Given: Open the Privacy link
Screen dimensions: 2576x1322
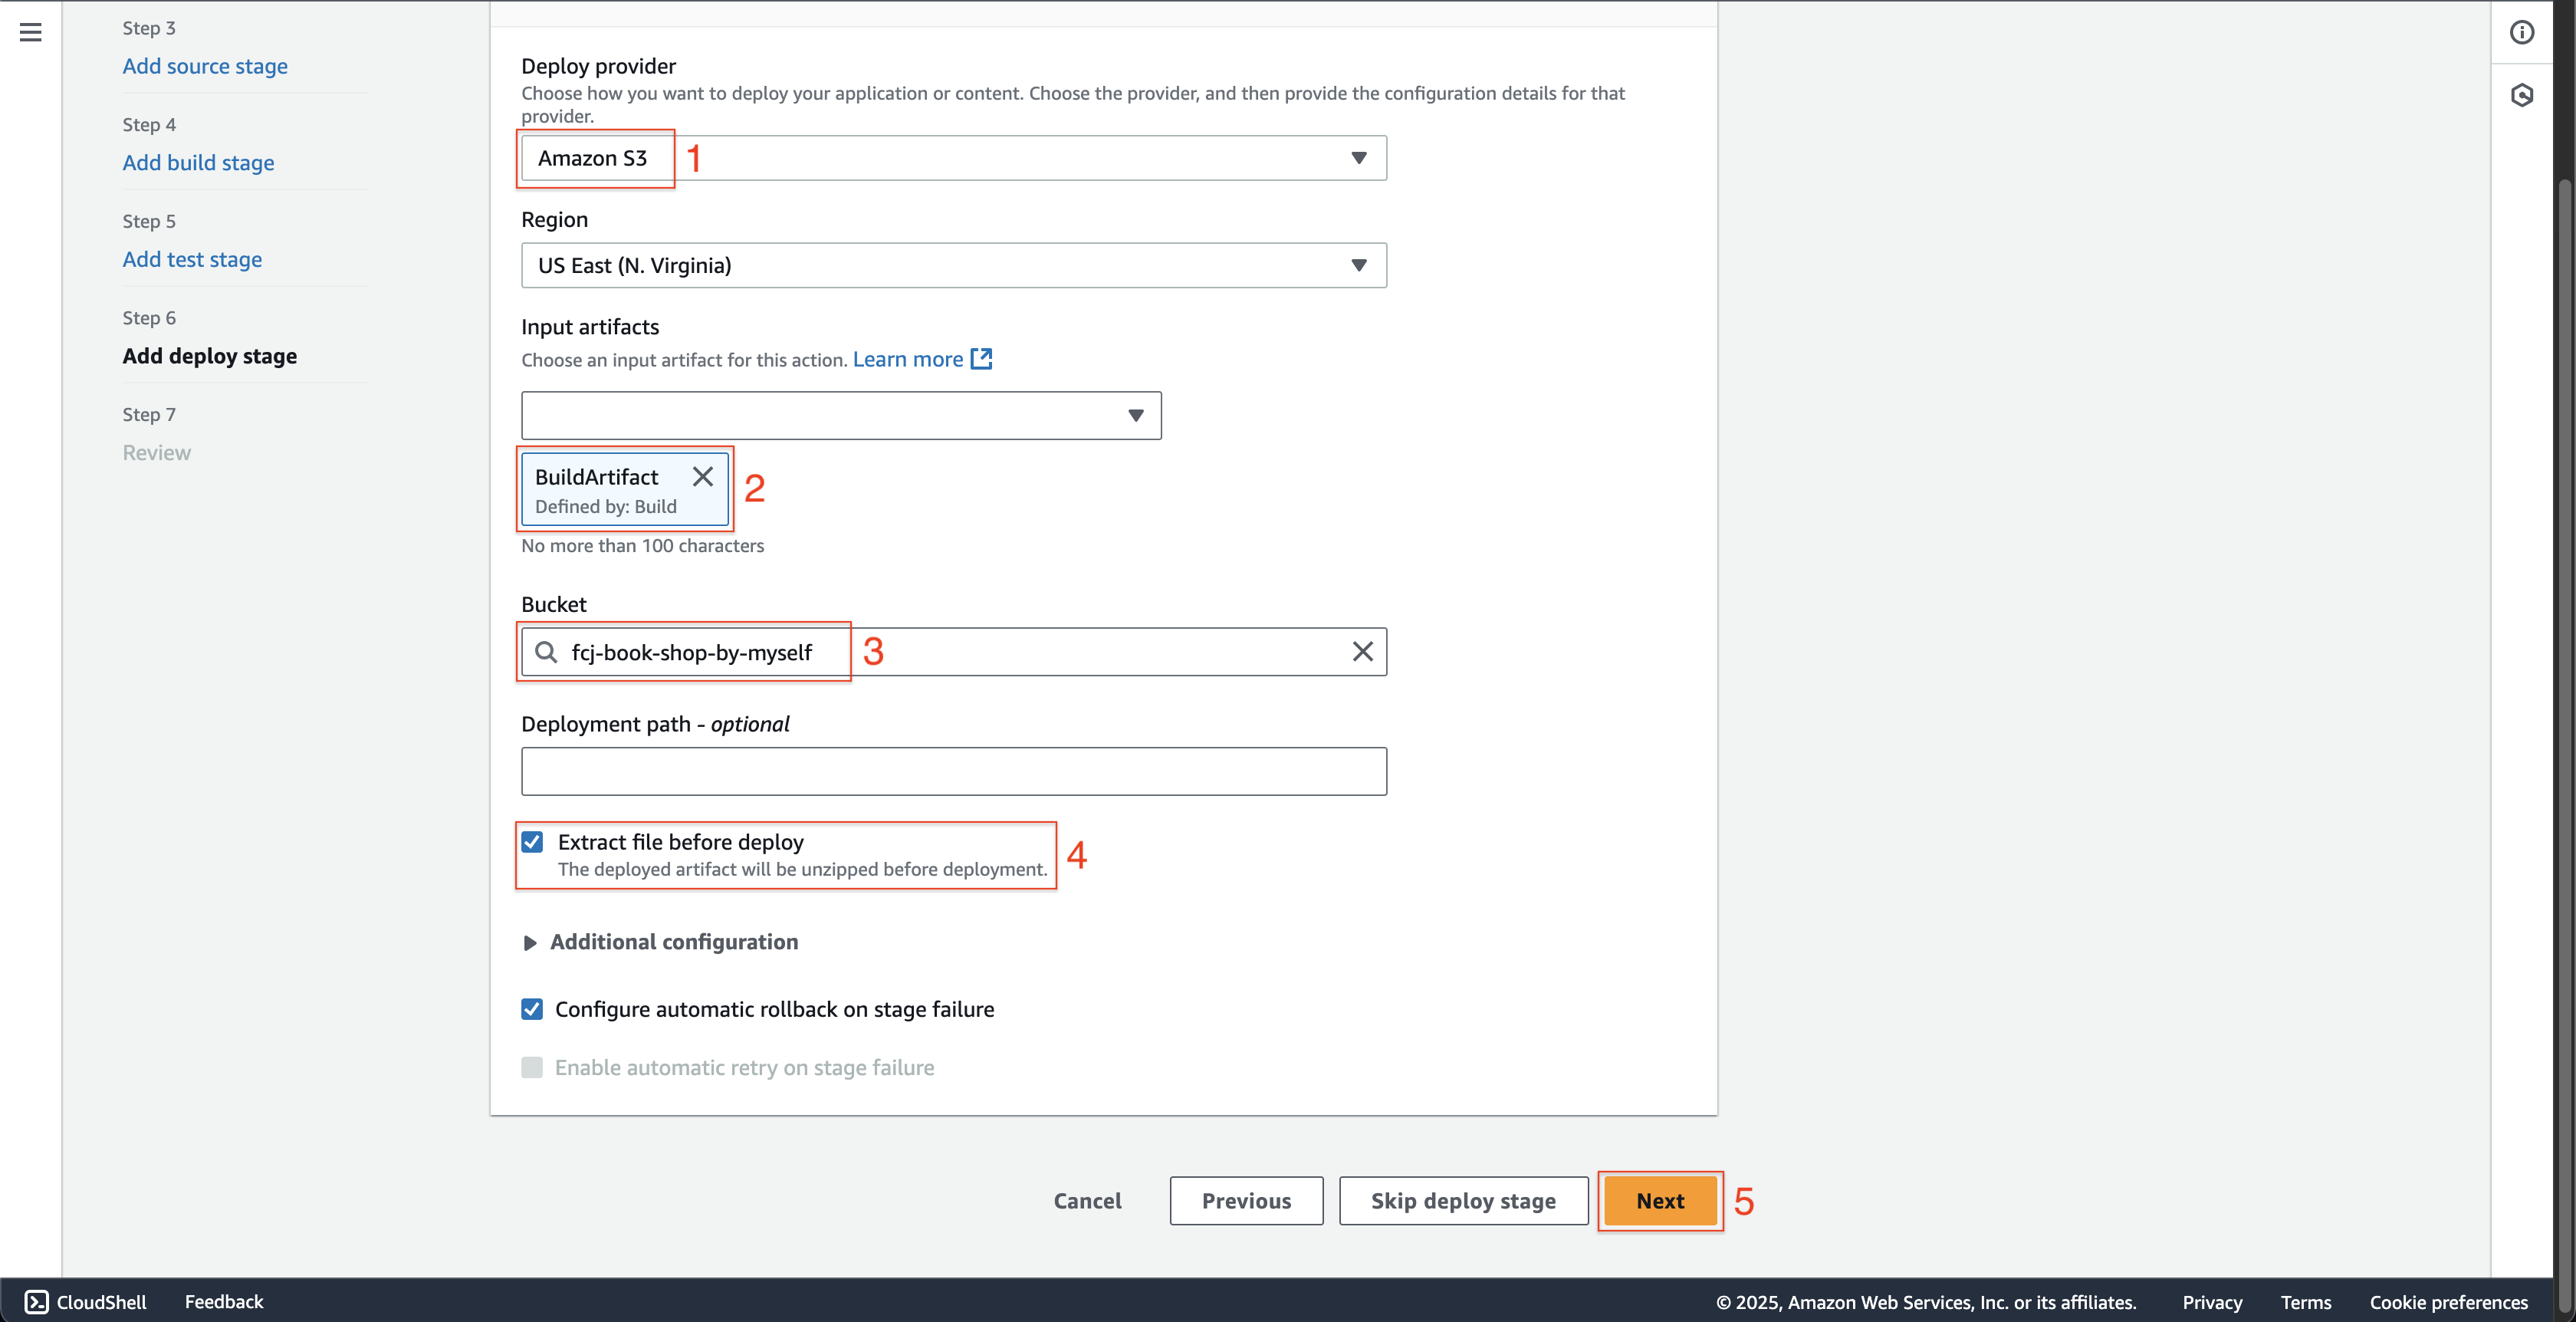Looking at the screenshot, I should (x=2212, y=1302).
